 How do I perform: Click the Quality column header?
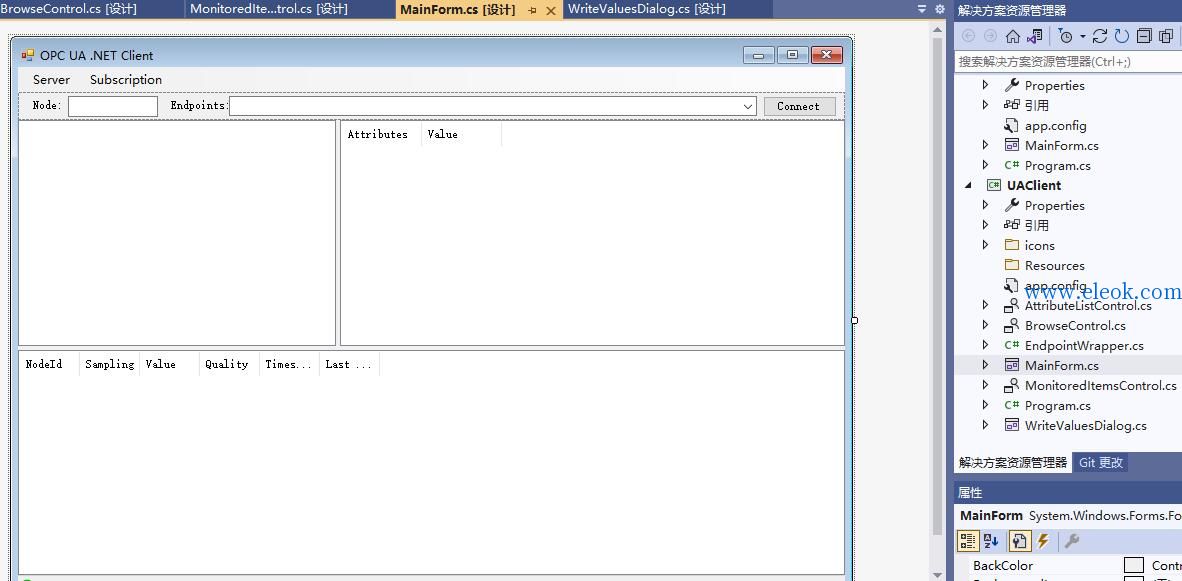click(229, 364)
